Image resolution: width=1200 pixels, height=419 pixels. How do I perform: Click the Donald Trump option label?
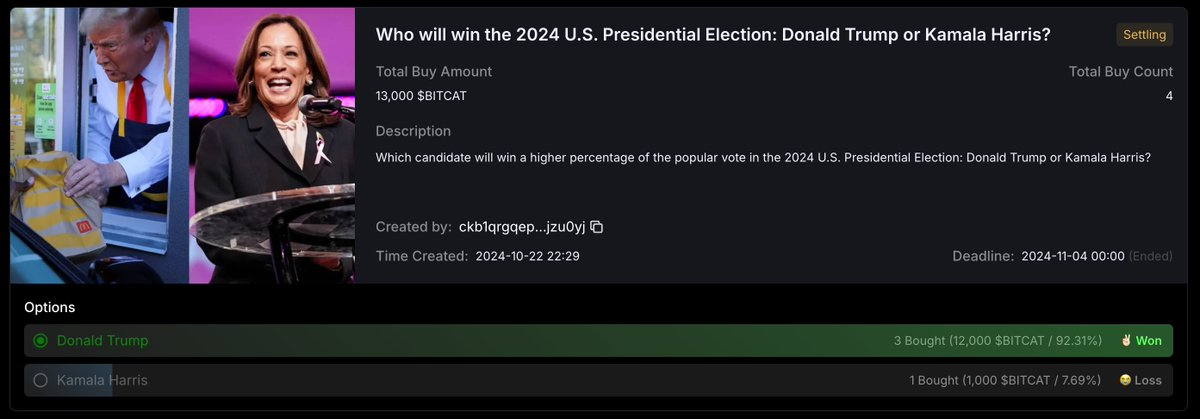(102, 341)
